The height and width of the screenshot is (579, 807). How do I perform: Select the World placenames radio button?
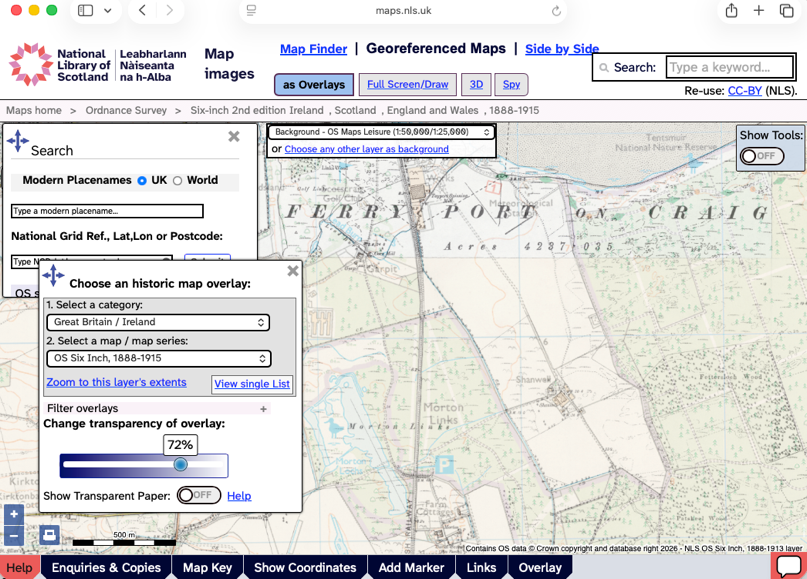coord(178,181)
